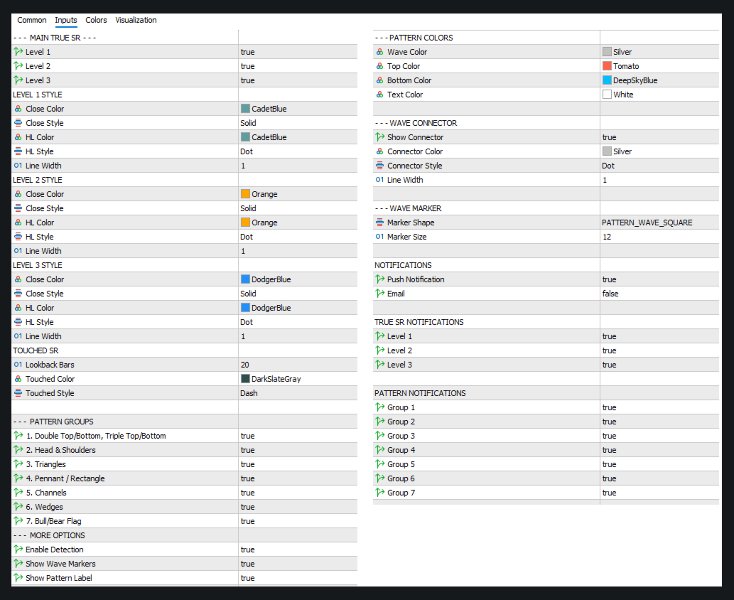The height and width of the screenshot is (600, 734).
Task: Click the style icon of Level 3 HL Style
Action: 18,322
